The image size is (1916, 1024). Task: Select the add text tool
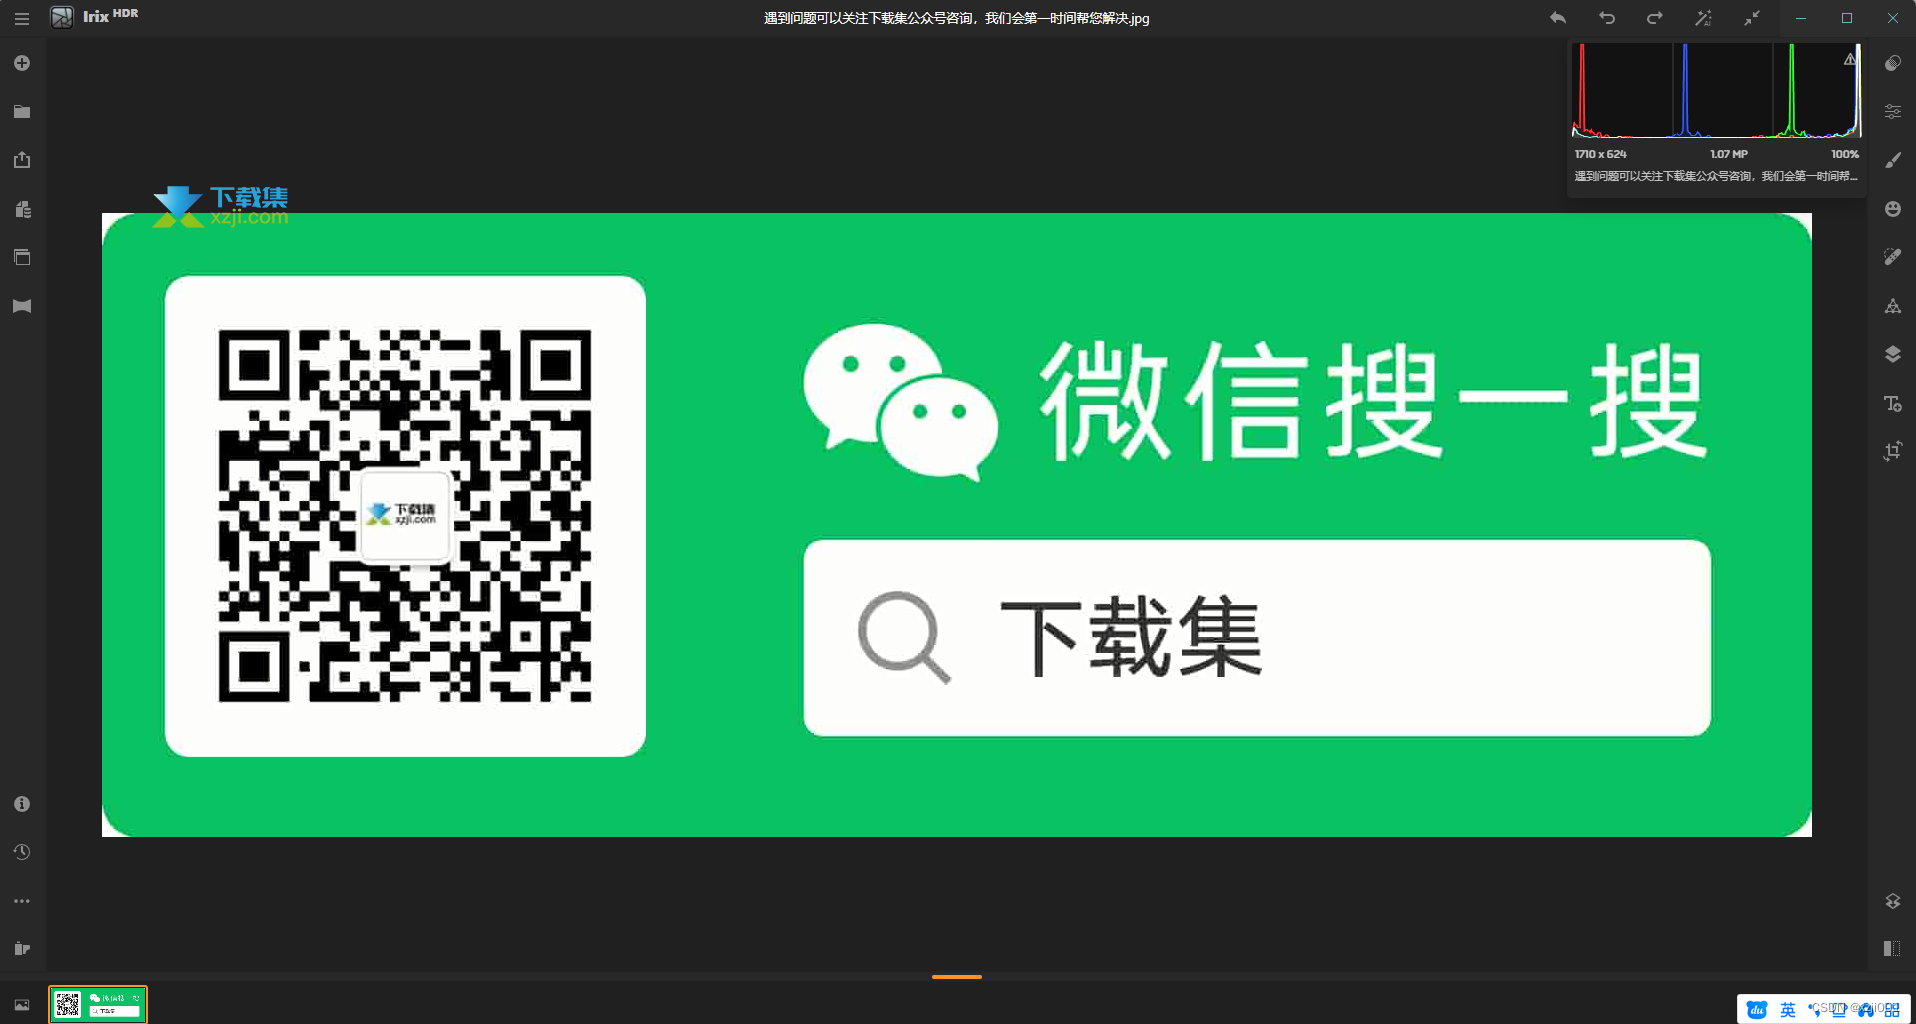1893,403
